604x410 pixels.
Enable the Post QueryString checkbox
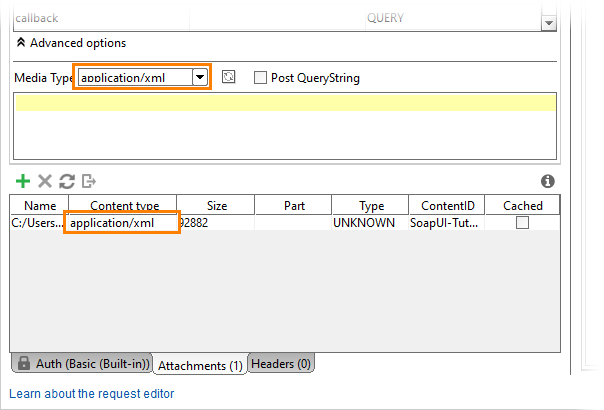coord(260,77)
